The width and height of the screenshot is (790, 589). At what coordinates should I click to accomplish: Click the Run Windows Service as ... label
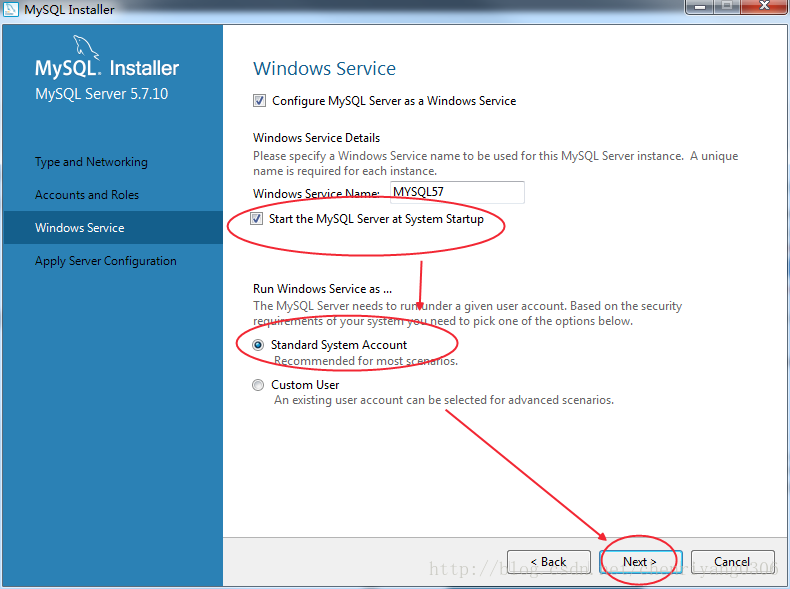coord(322,289)
